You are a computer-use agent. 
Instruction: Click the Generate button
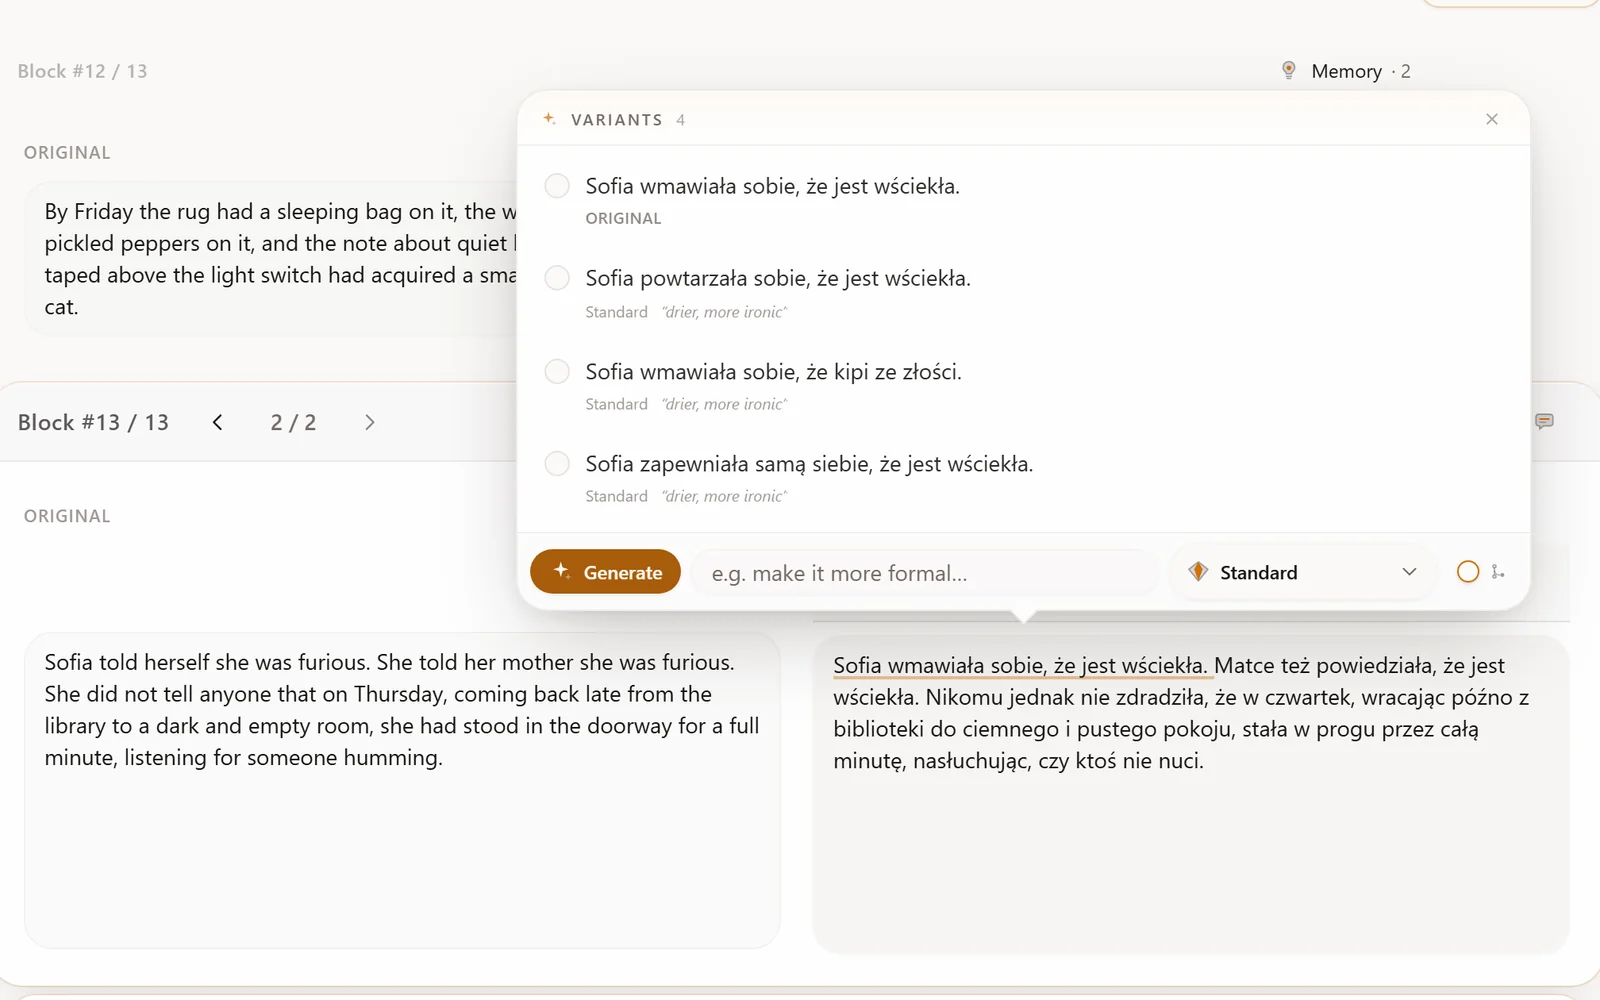(x=605, y=572)
